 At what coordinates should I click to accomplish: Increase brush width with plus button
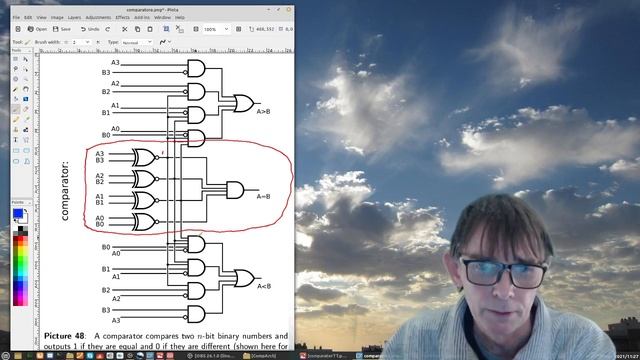[x=98, y=42]
